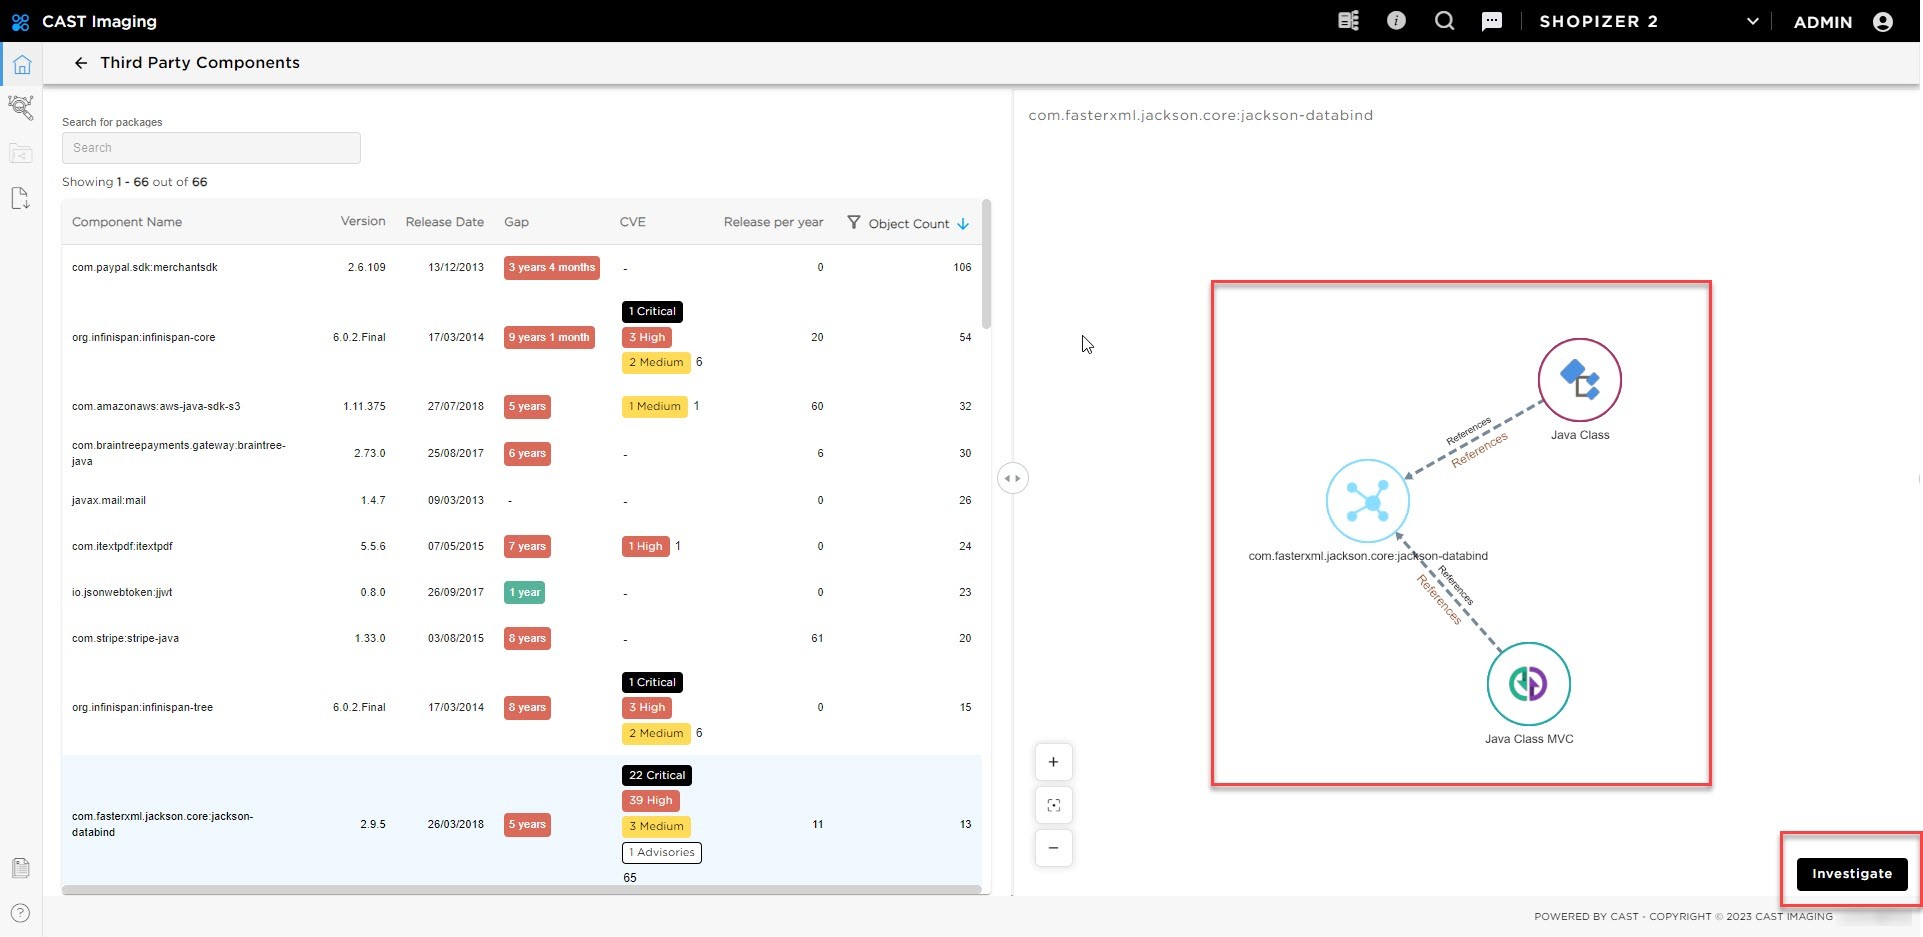Image resolution: width=1923 pixels, height=937 pixels.
Task: Open the search magnifier in top bar
Action: (x=1444, y=21)
